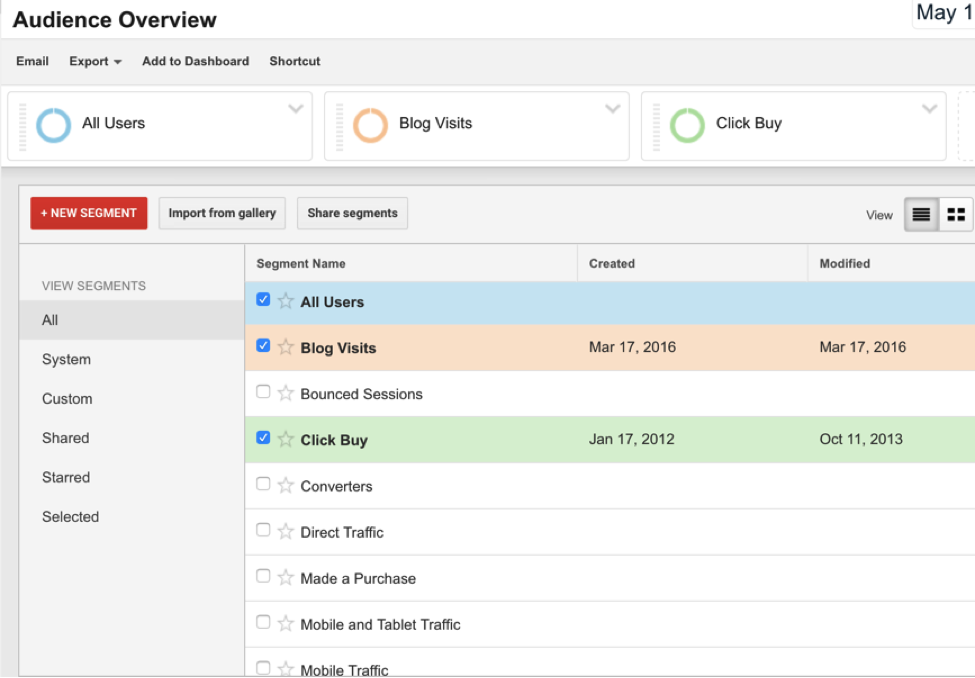Click Import from gallery button

222,213
